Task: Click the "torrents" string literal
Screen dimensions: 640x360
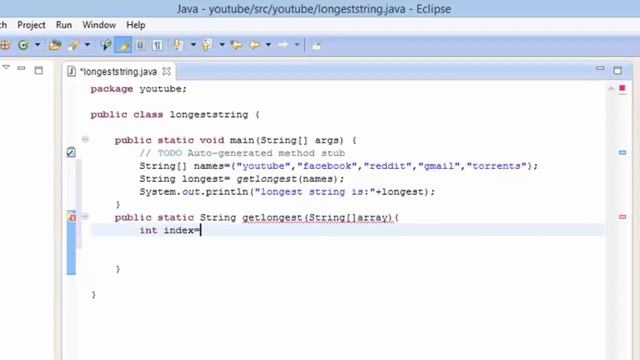Action: click(x=496, y=166)
